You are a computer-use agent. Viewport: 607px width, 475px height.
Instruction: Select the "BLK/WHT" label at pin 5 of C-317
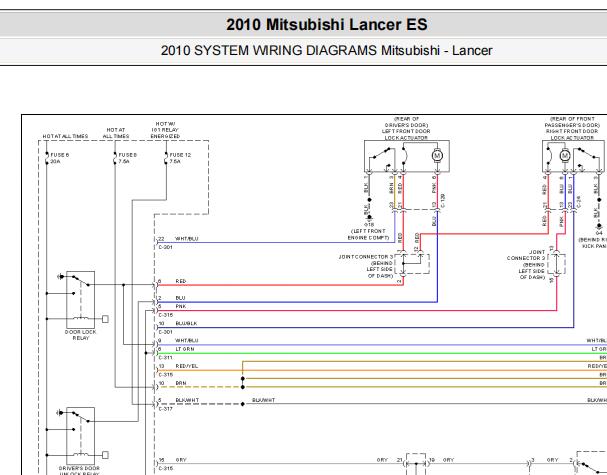point(187,400)
